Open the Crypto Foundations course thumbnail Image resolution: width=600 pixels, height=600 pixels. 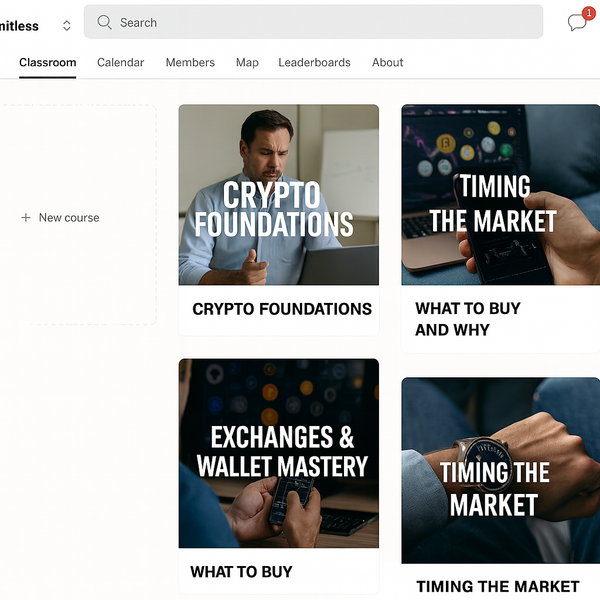[x=279, y=194]
